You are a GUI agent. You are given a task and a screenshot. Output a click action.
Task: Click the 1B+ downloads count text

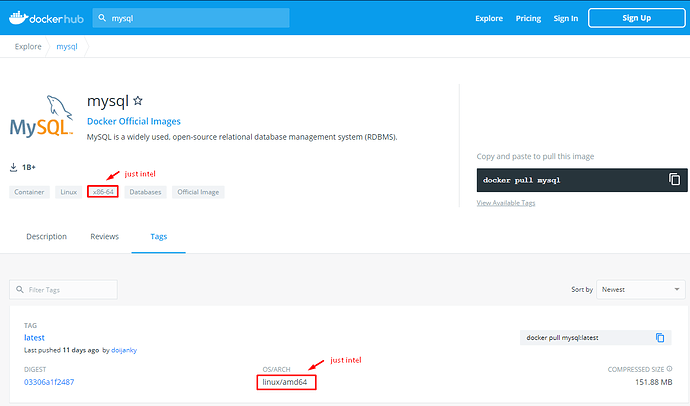pos(29,167)
